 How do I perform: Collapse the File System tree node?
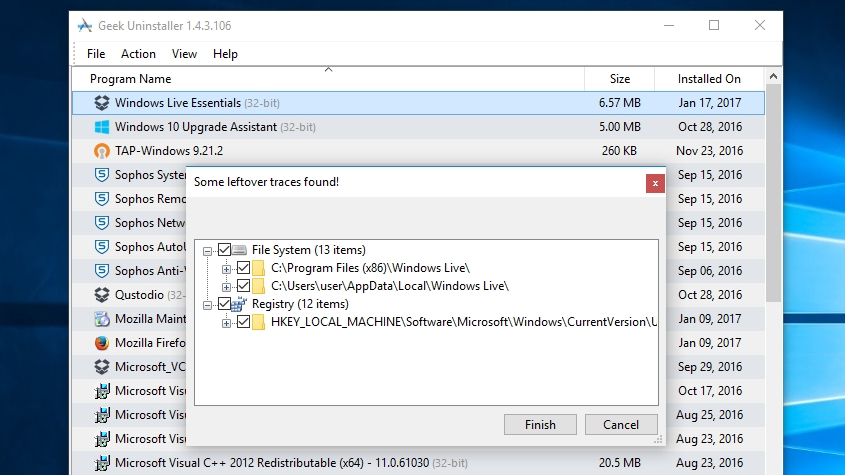point(207,251)
